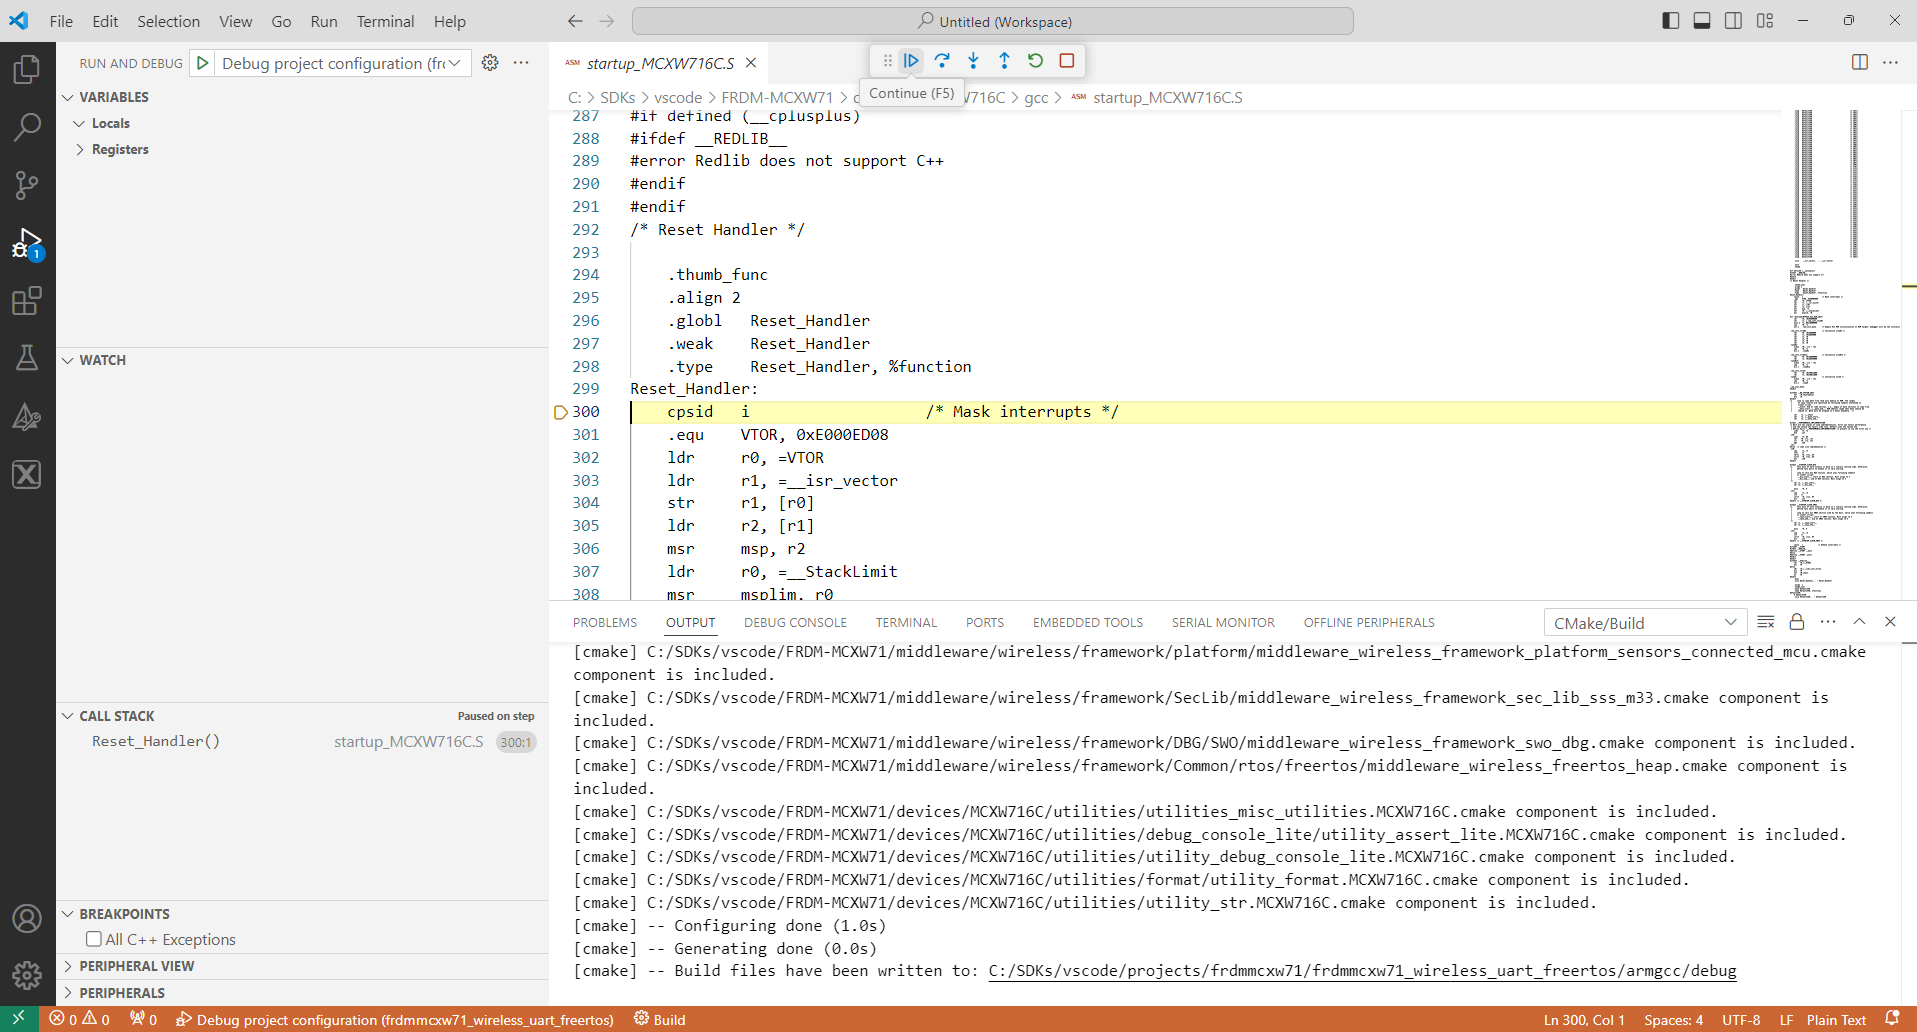Open the Terminal menu
The height and width of the screenshot is (1032, 1917).
(x=384, y=21)
